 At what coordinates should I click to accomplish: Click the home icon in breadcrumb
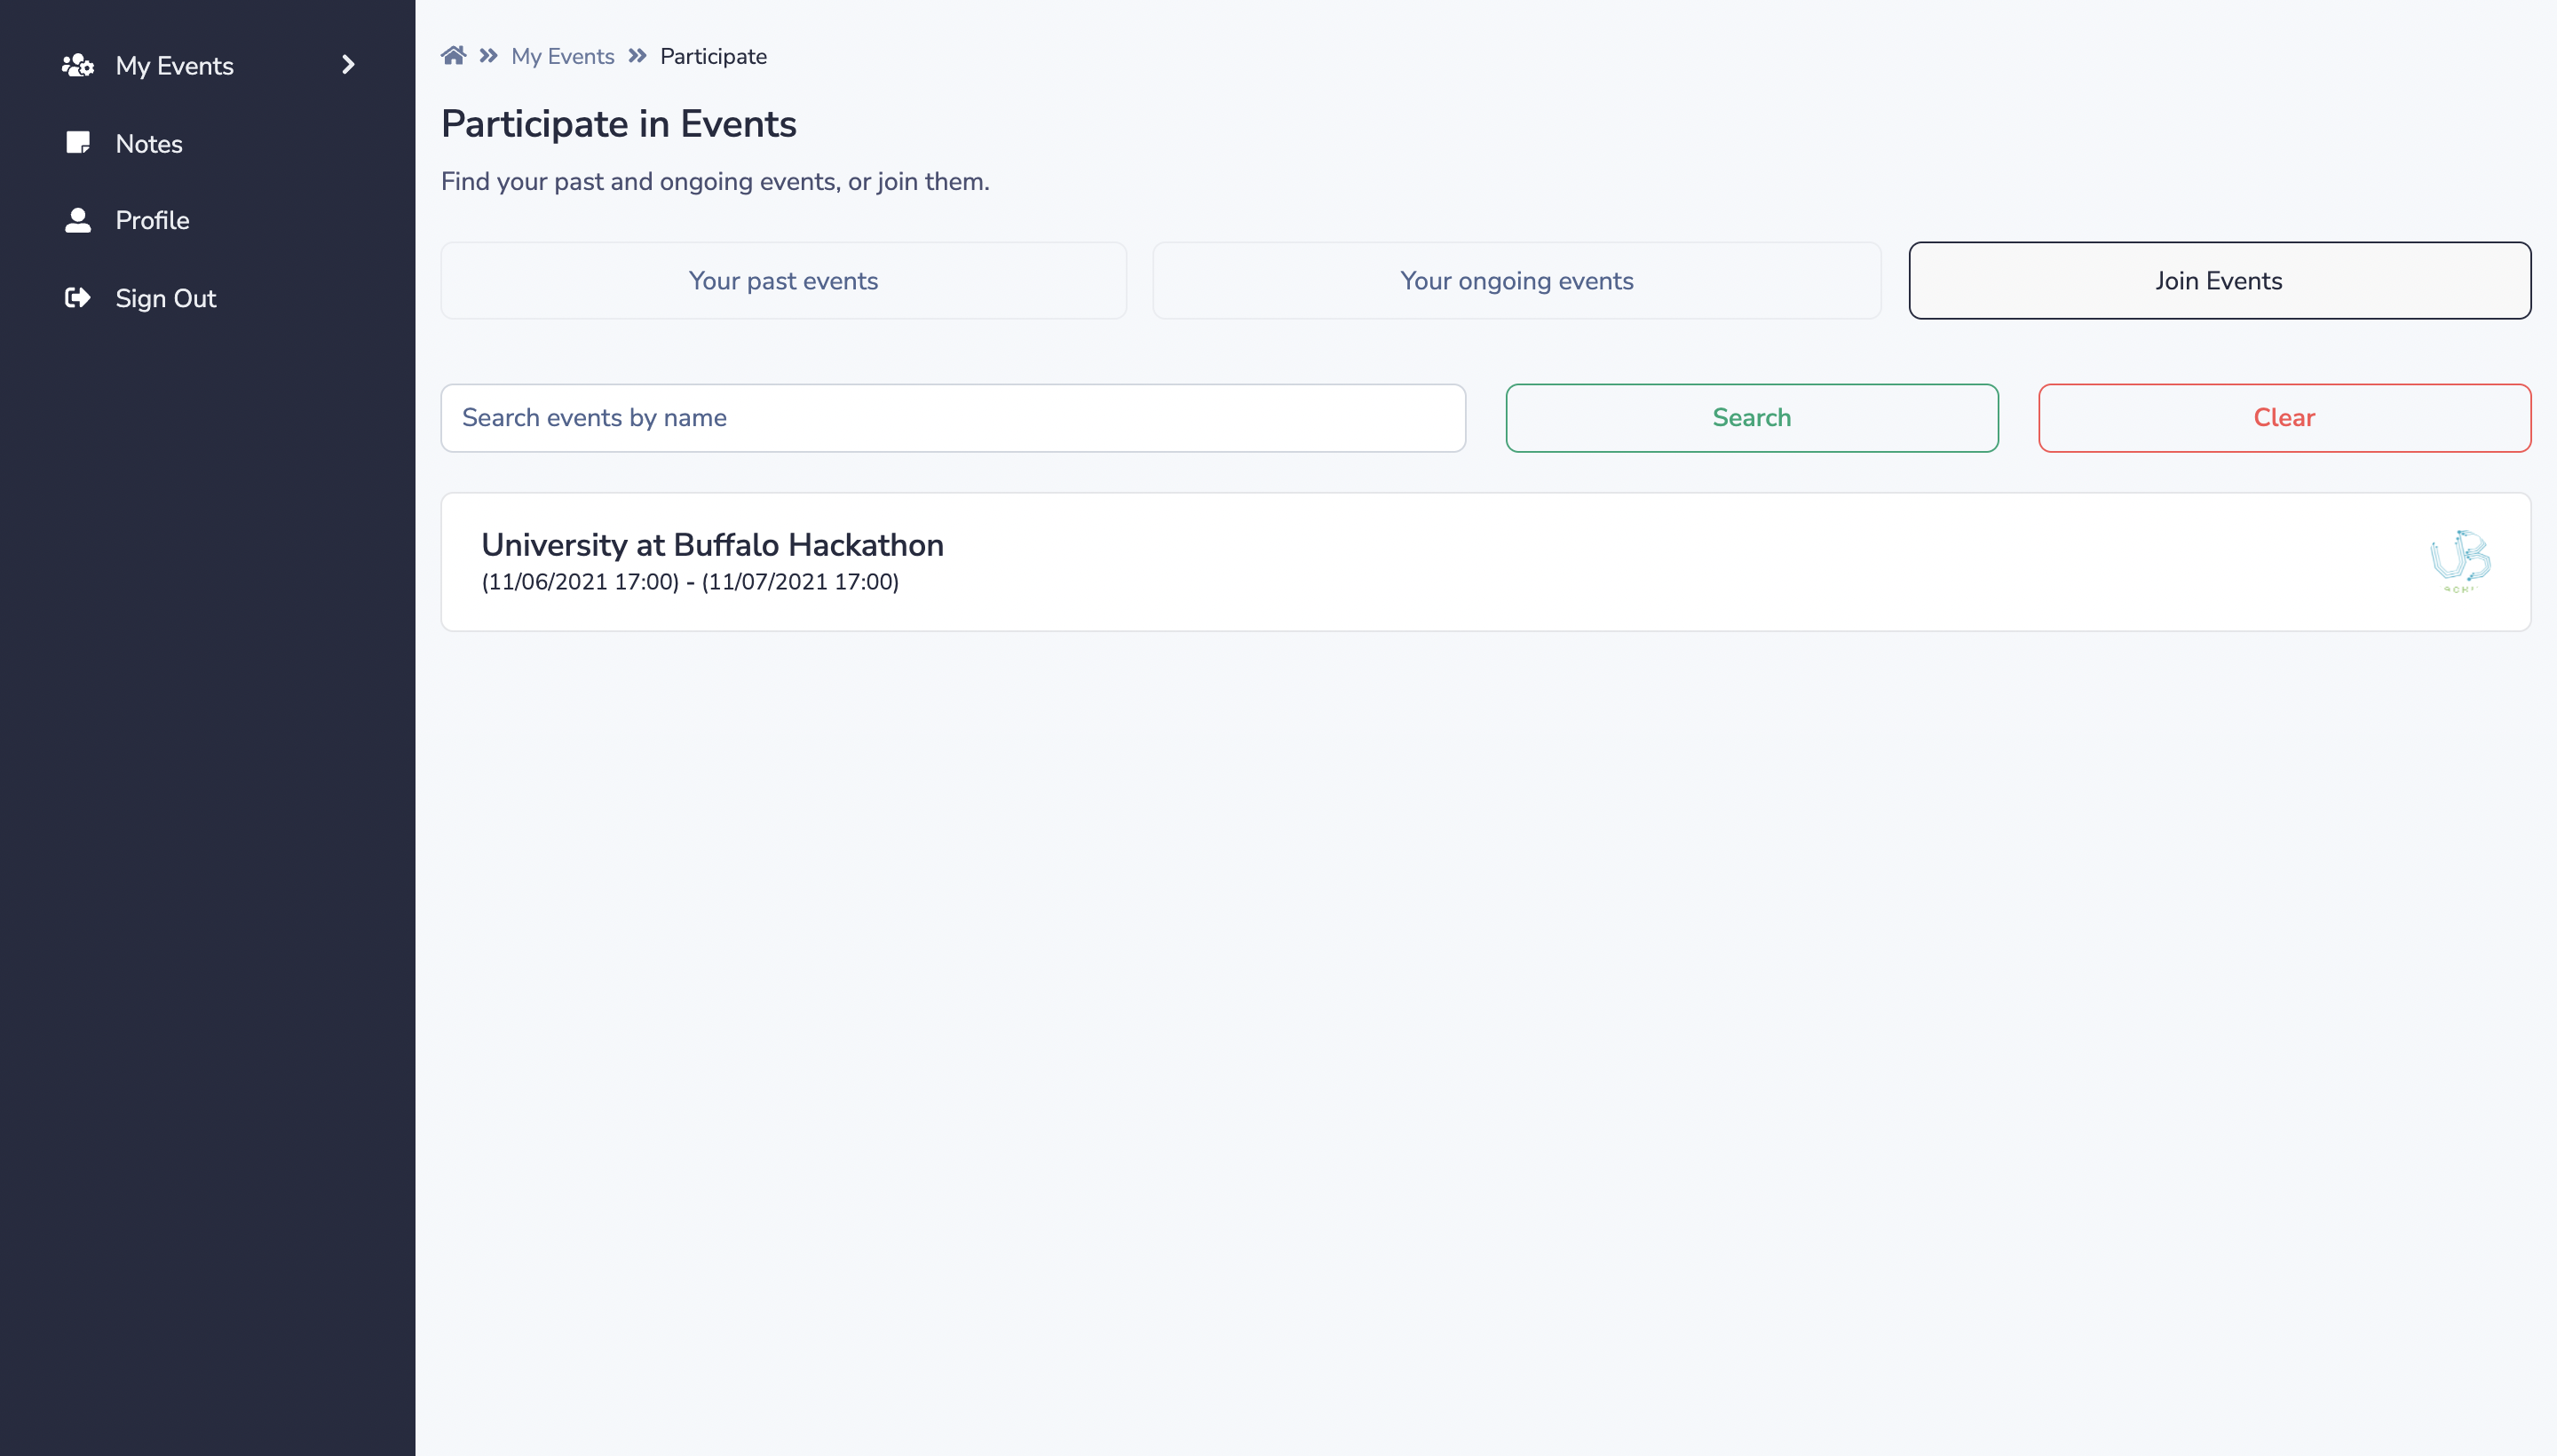click(453, 56)
